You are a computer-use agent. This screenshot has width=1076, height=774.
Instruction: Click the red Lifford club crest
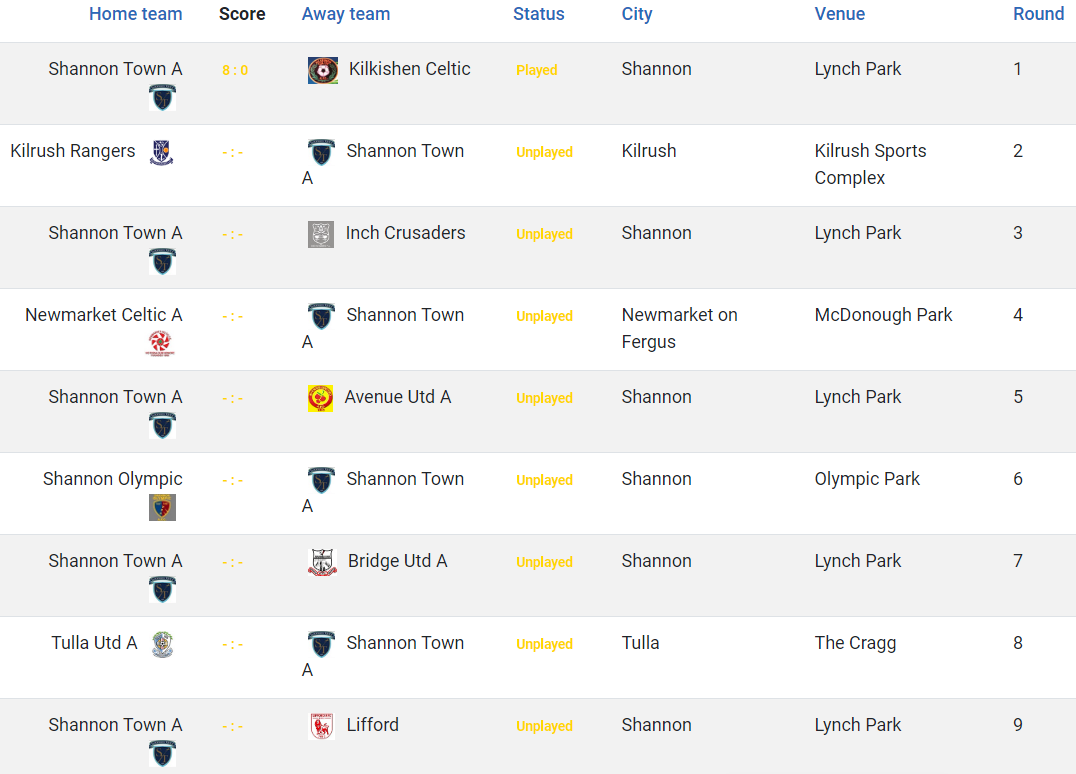[x=321, y=726]
